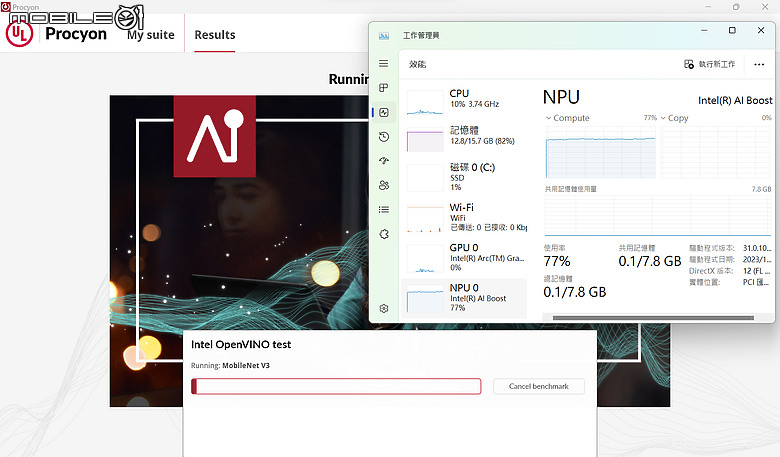The image size is (780, 457).
Task: Select the memory 12.8/15.7 GB entry
Action: (x=466, y=138)
